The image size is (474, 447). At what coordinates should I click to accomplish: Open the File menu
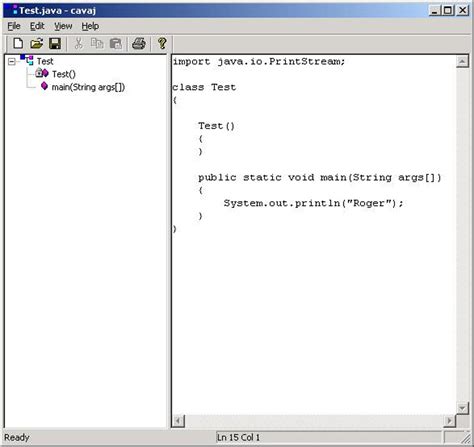click(14, 26)
